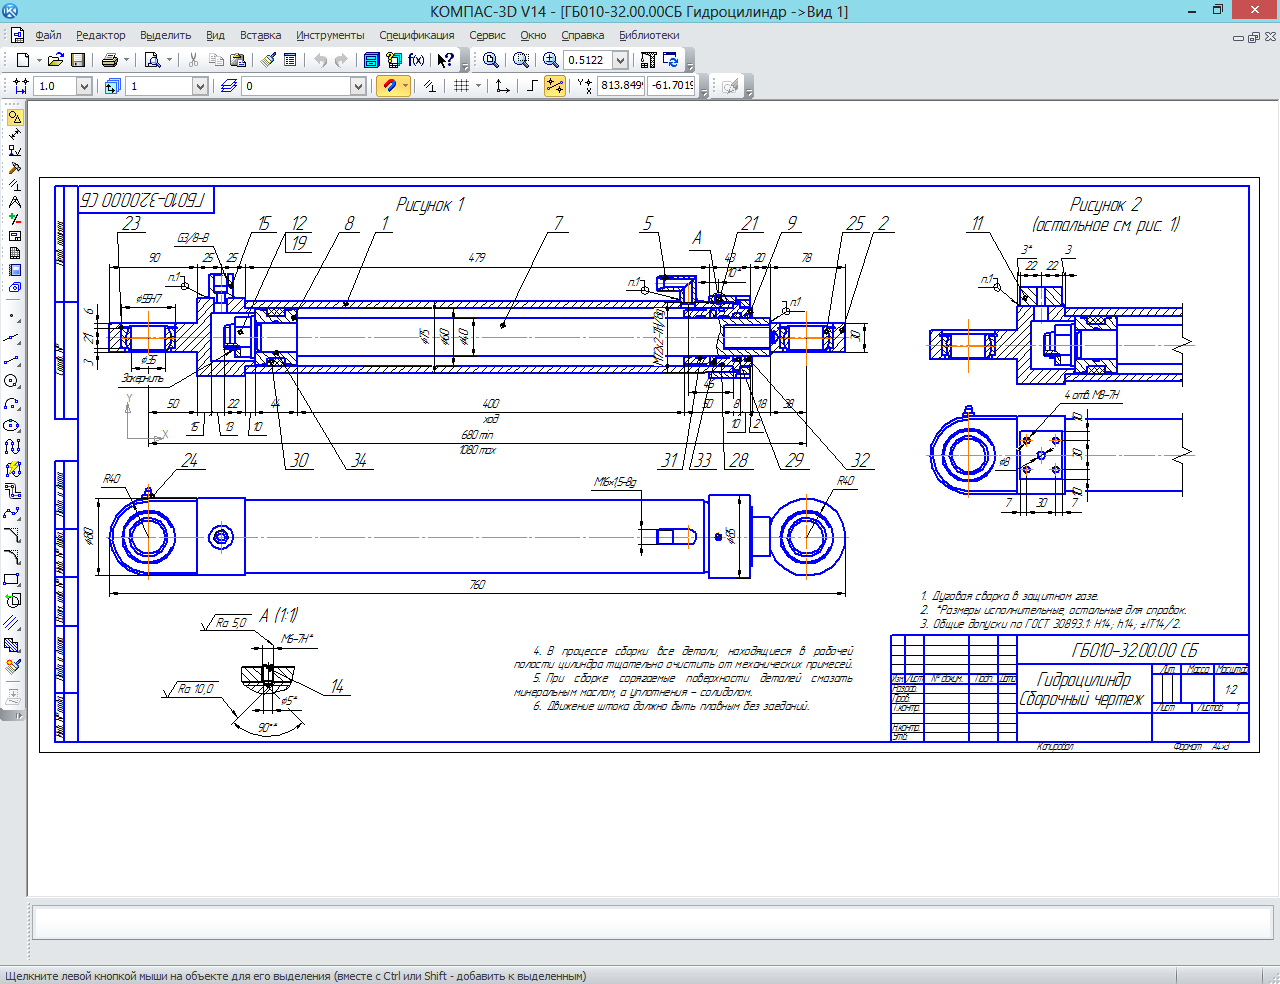The image size is (1280, 984).
Task: Save the drawing with floppy icon
Action: click(x=78, y=60)
